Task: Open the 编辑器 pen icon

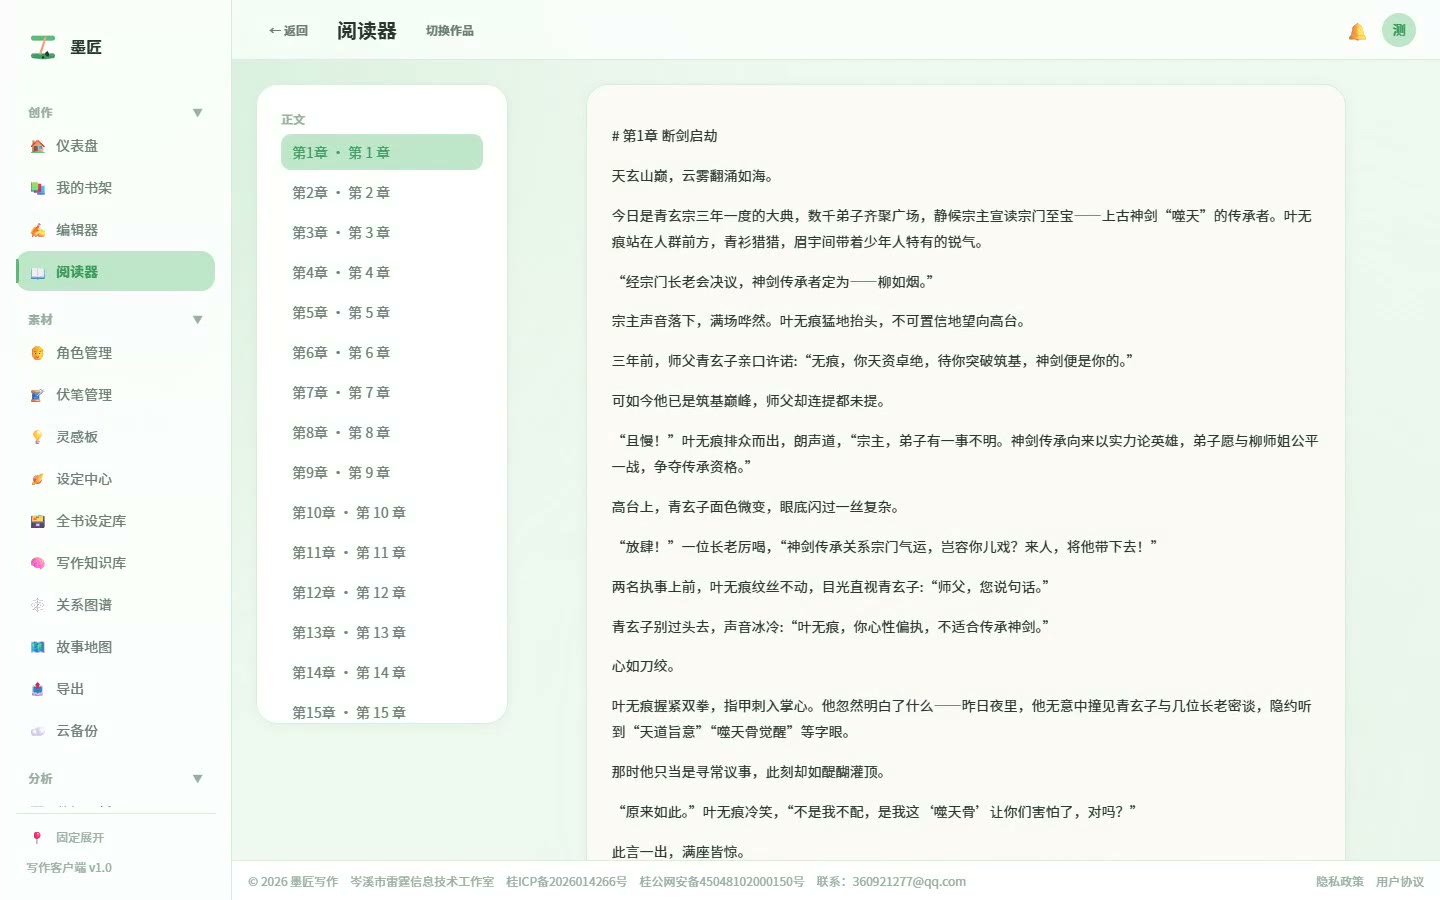Action: [x=38, y=230]
